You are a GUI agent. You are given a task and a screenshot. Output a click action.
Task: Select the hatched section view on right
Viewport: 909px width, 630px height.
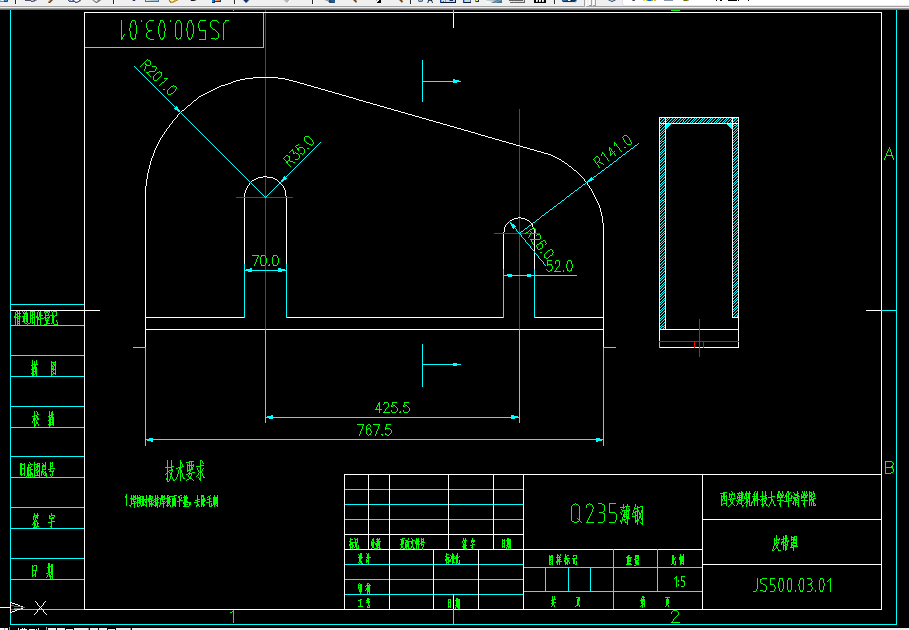pos(699,232)
